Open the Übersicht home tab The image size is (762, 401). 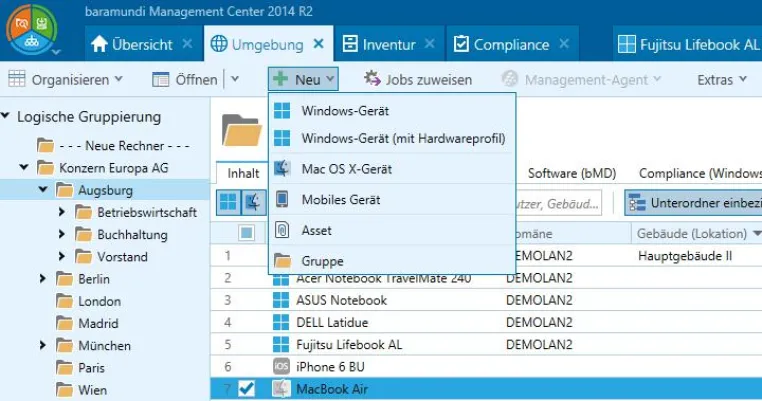coord(131,45)
